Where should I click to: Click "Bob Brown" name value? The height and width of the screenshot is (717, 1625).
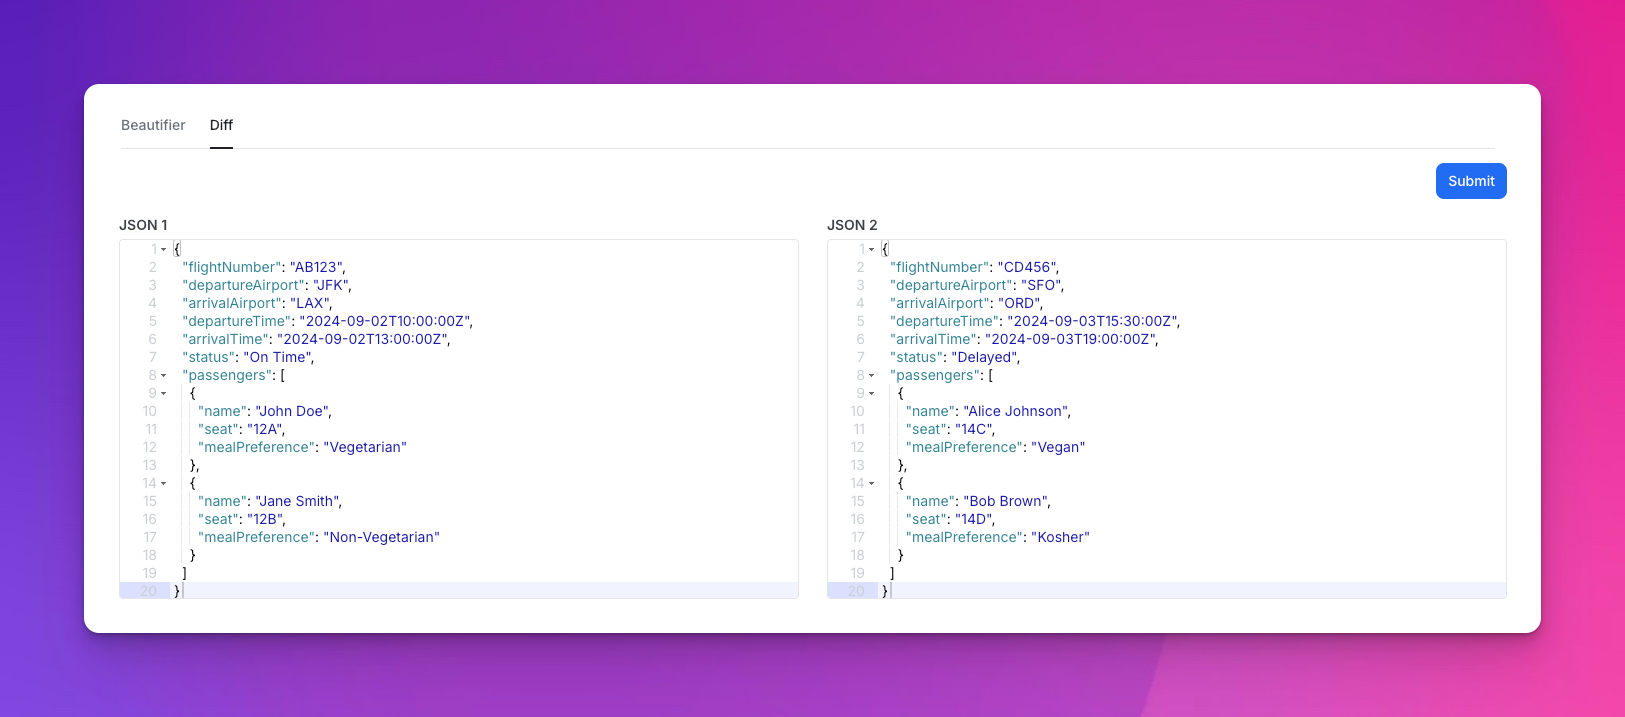tap(1006, 501)
